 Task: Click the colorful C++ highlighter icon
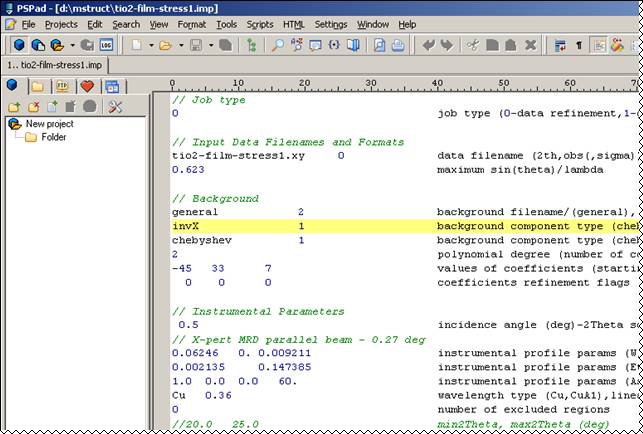[617, 45]
